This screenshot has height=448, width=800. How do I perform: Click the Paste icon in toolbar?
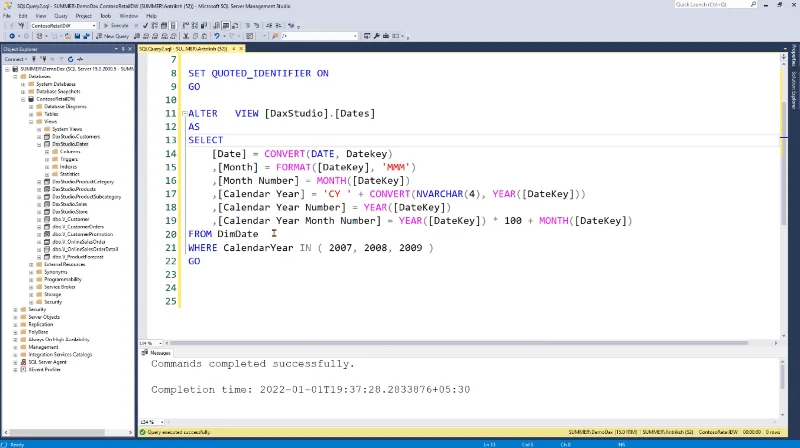204,36
